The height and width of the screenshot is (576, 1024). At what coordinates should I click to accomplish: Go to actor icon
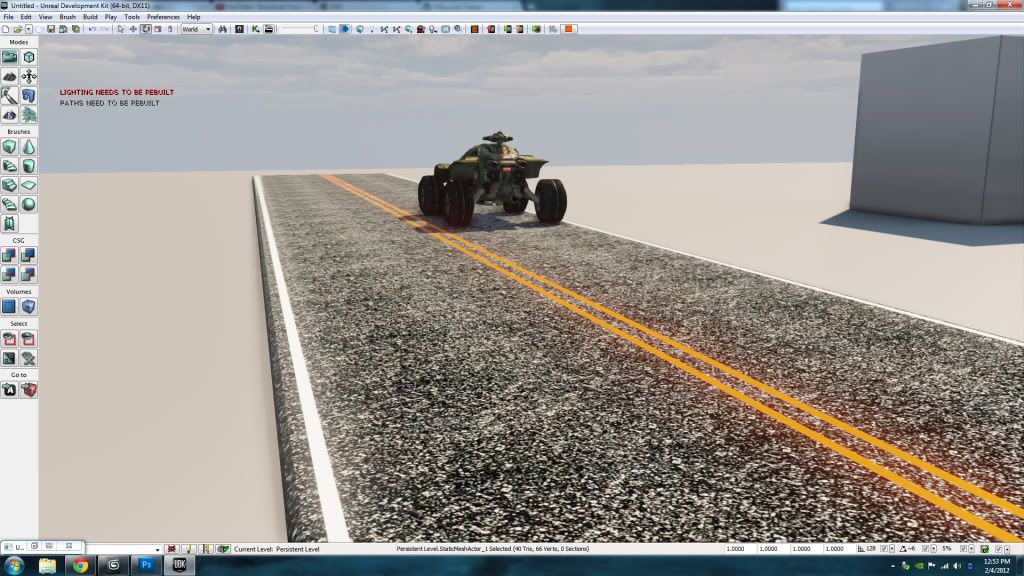9,390
